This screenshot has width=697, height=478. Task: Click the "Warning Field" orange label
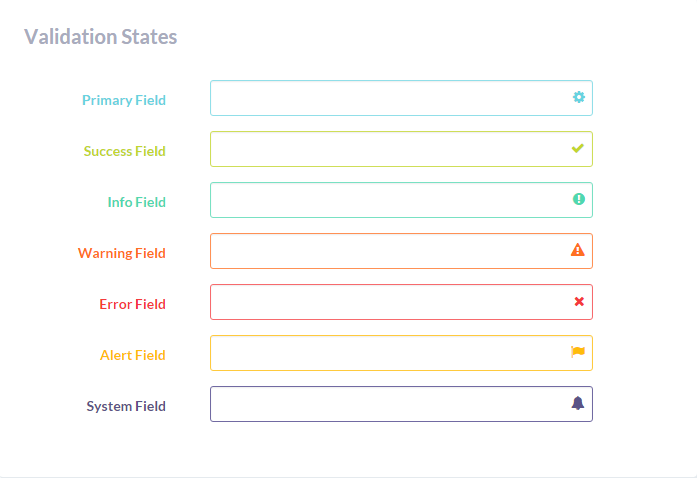122,253
